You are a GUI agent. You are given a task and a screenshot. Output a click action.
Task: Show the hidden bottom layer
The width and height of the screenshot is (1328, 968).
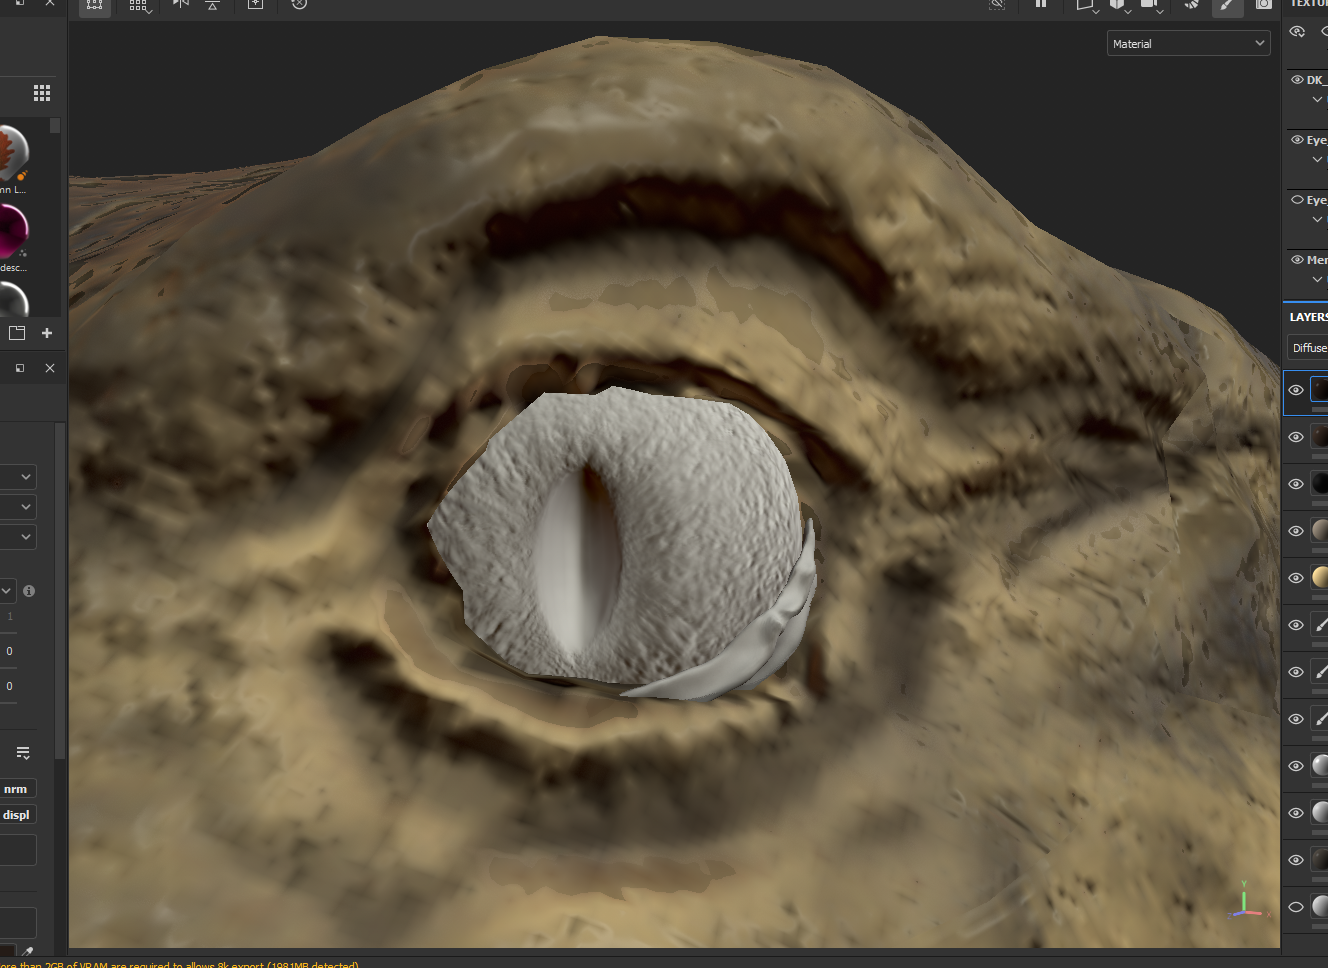[1296, 907]
